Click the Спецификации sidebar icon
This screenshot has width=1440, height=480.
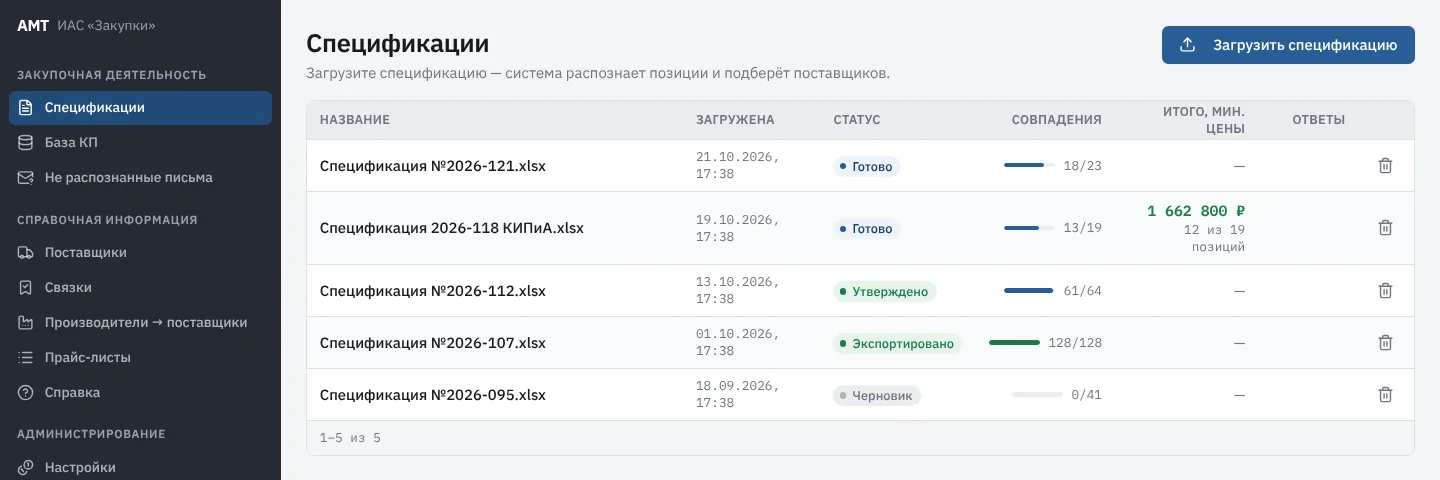pos(26,108)
